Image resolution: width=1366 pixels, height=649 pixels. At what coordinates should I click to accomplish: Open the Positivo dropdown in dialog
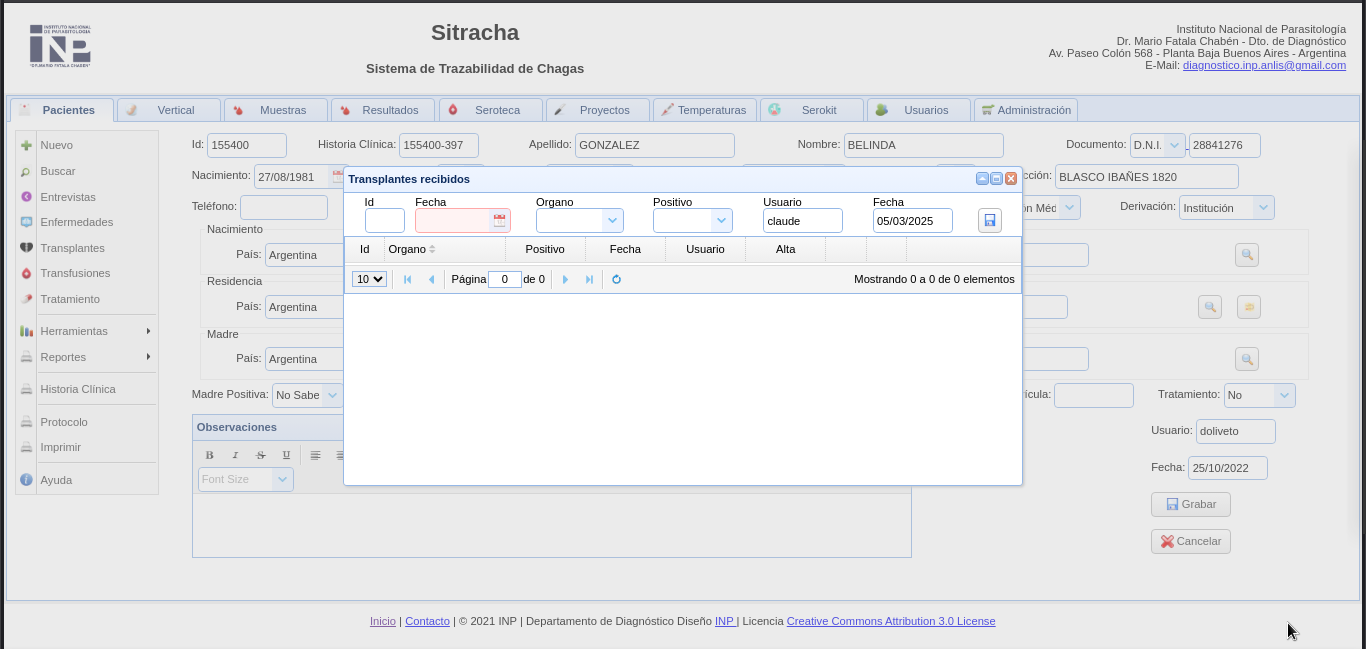720,221
